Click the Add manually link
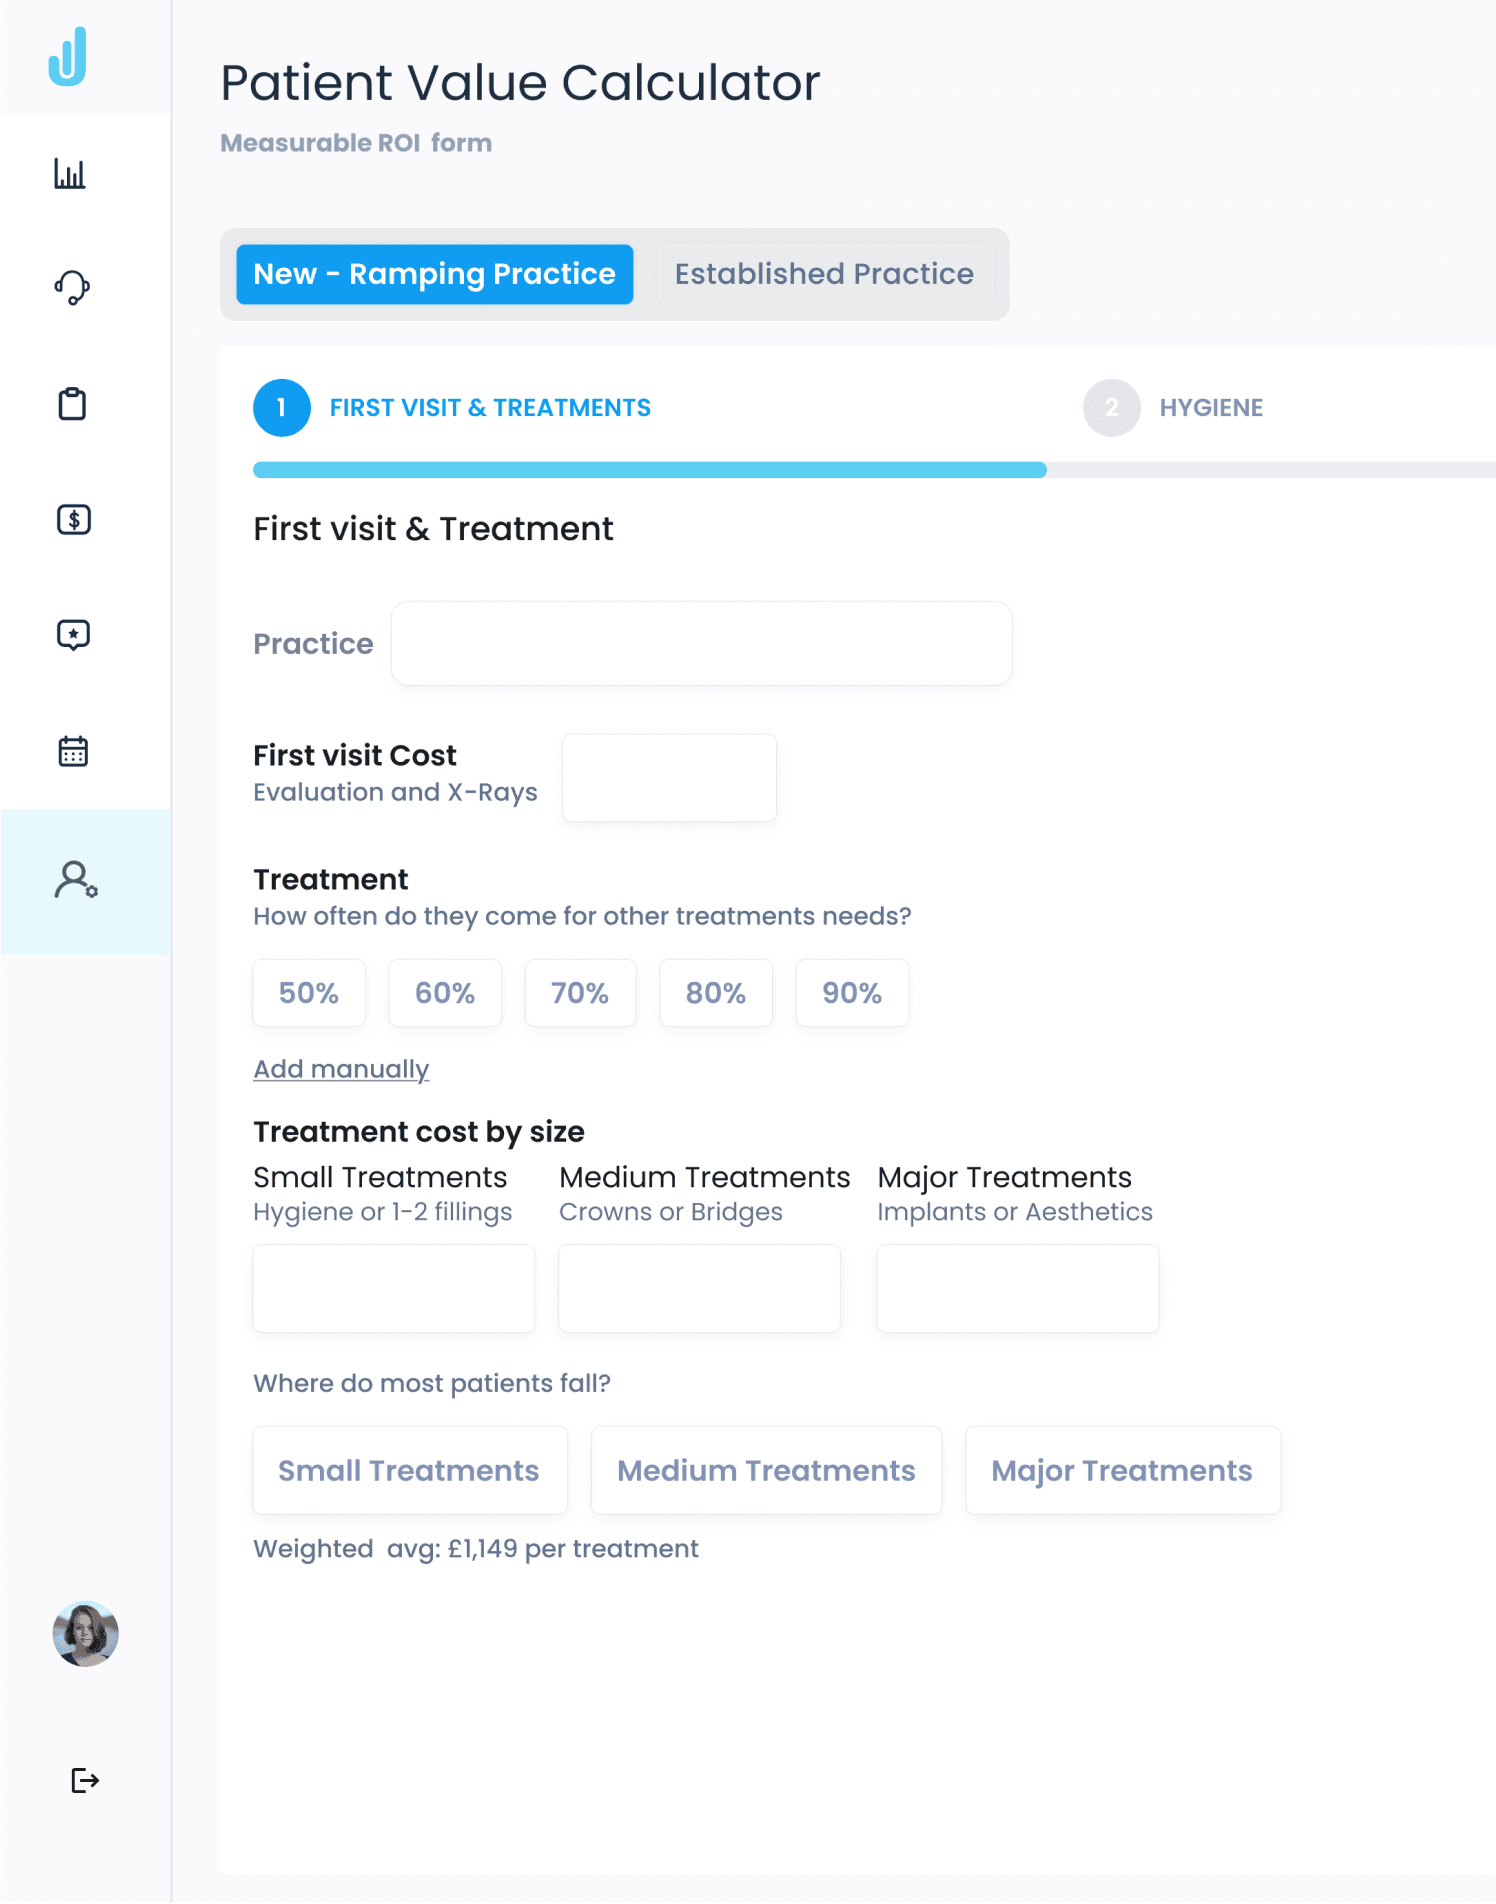The image size is (1496, 1904). (341, 1069)
